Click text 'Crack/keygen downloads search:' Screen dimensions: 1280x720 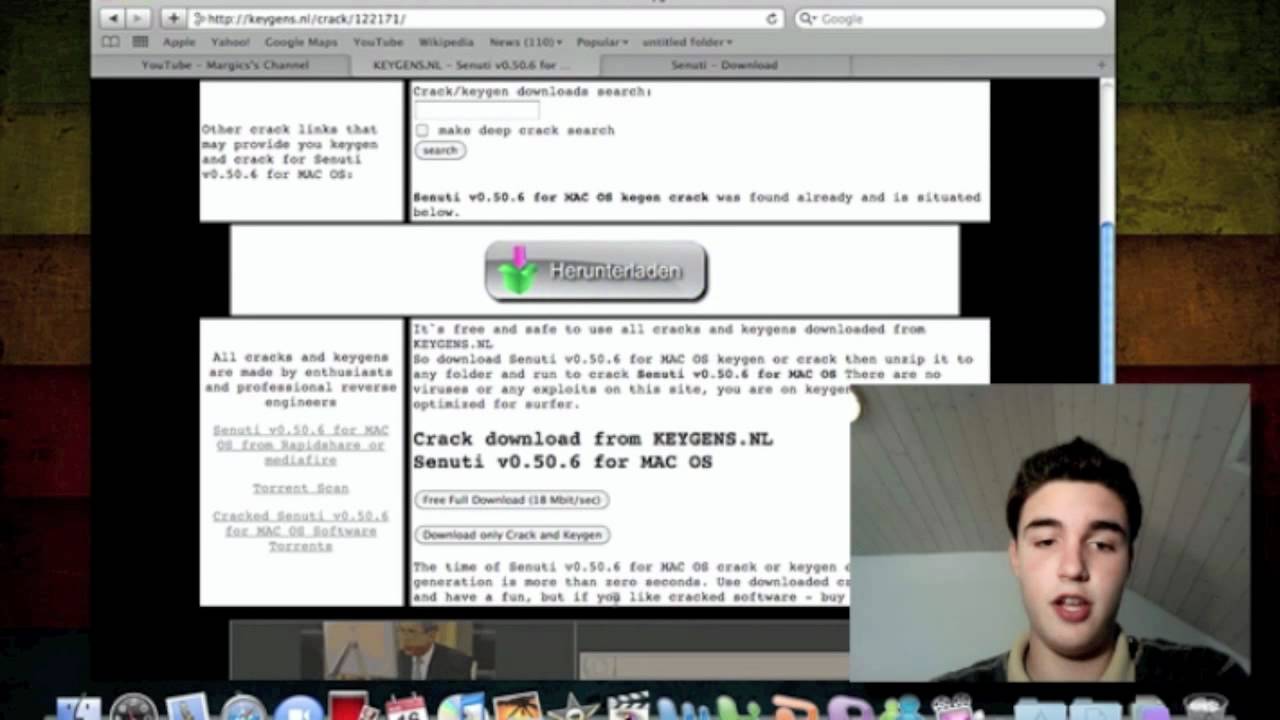pyautogui.click(x=532, y=91)
